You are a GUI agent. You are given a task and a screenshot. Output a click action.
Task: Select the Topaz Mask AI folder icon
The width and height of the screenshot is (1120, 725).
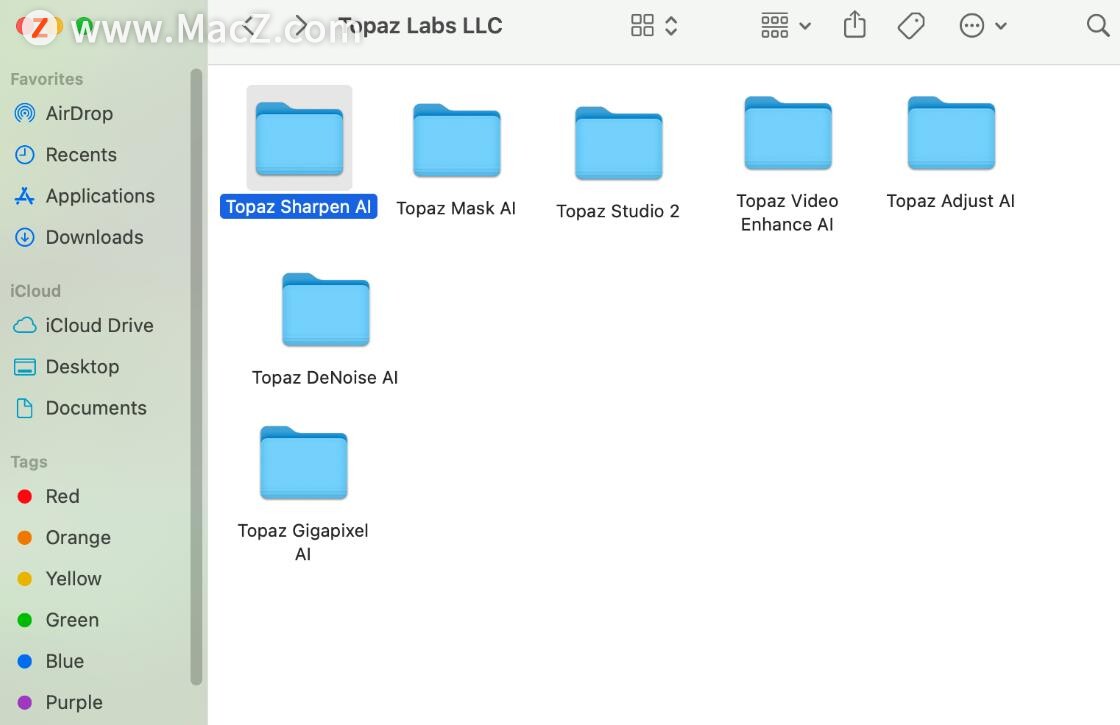point(456,140)
